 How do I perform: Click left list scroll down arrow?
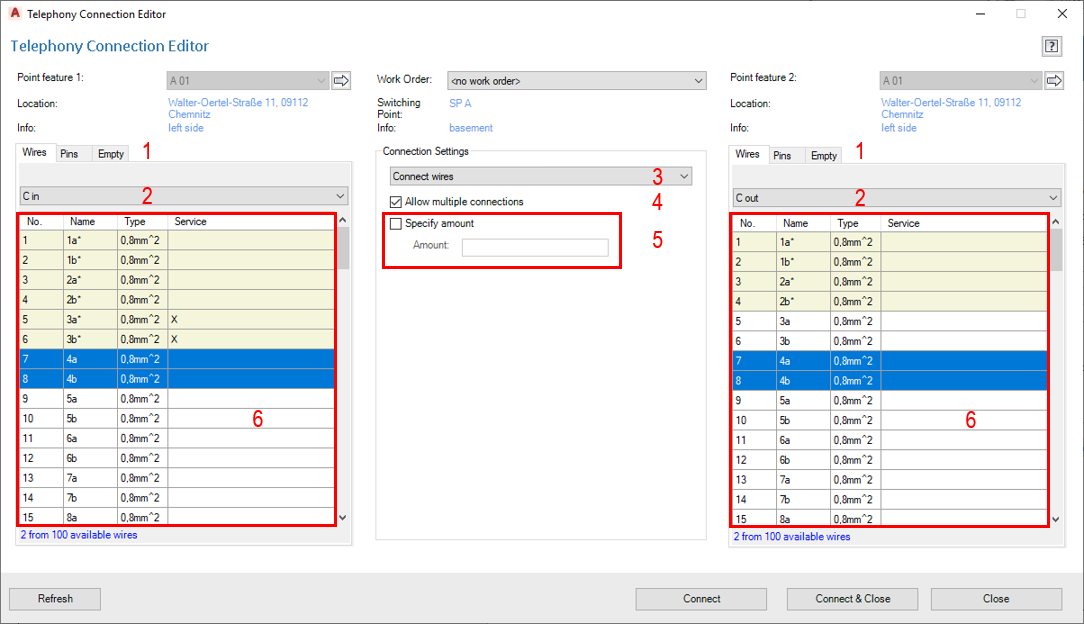coord(343,518)
